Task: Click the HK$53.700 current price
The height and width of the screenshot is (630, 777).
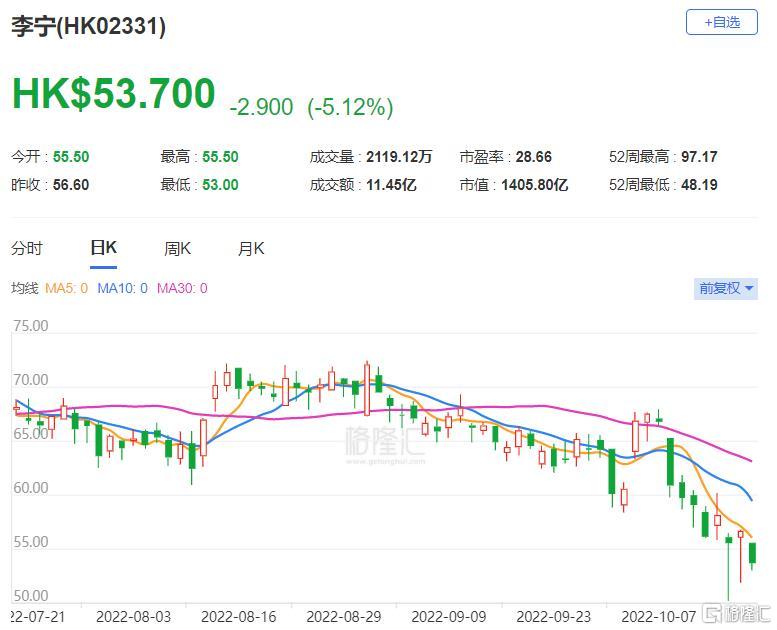Action: pos(113,94)
